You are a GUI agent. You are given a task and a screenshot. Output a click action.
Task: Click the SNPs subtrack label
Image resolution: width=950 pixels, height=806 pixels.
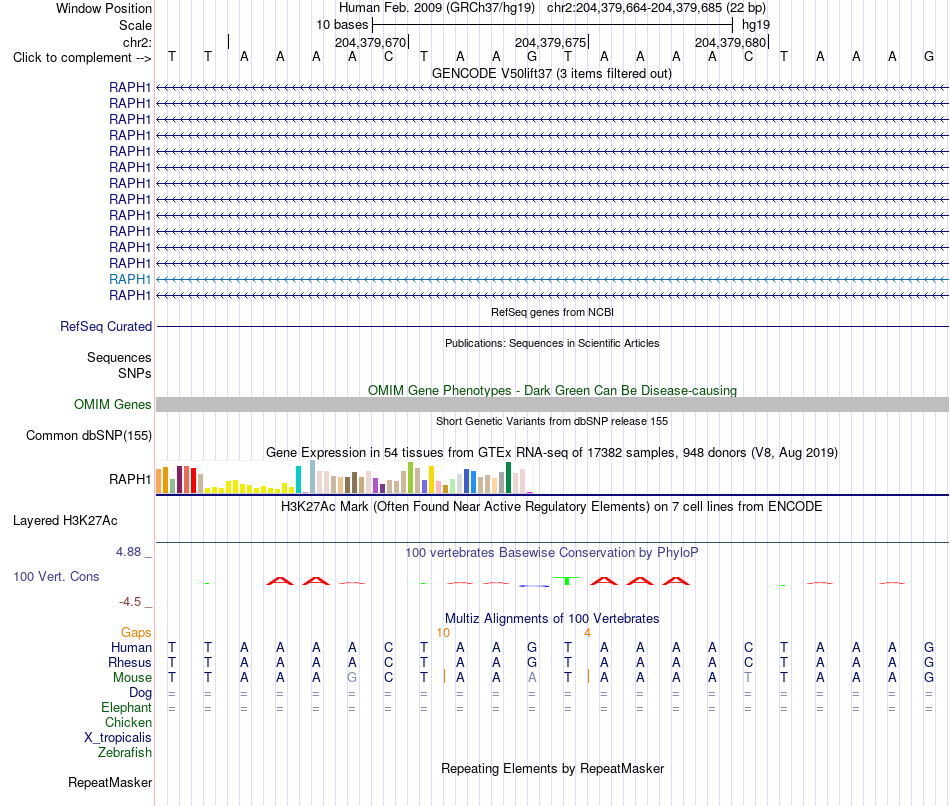coord(135,373)
